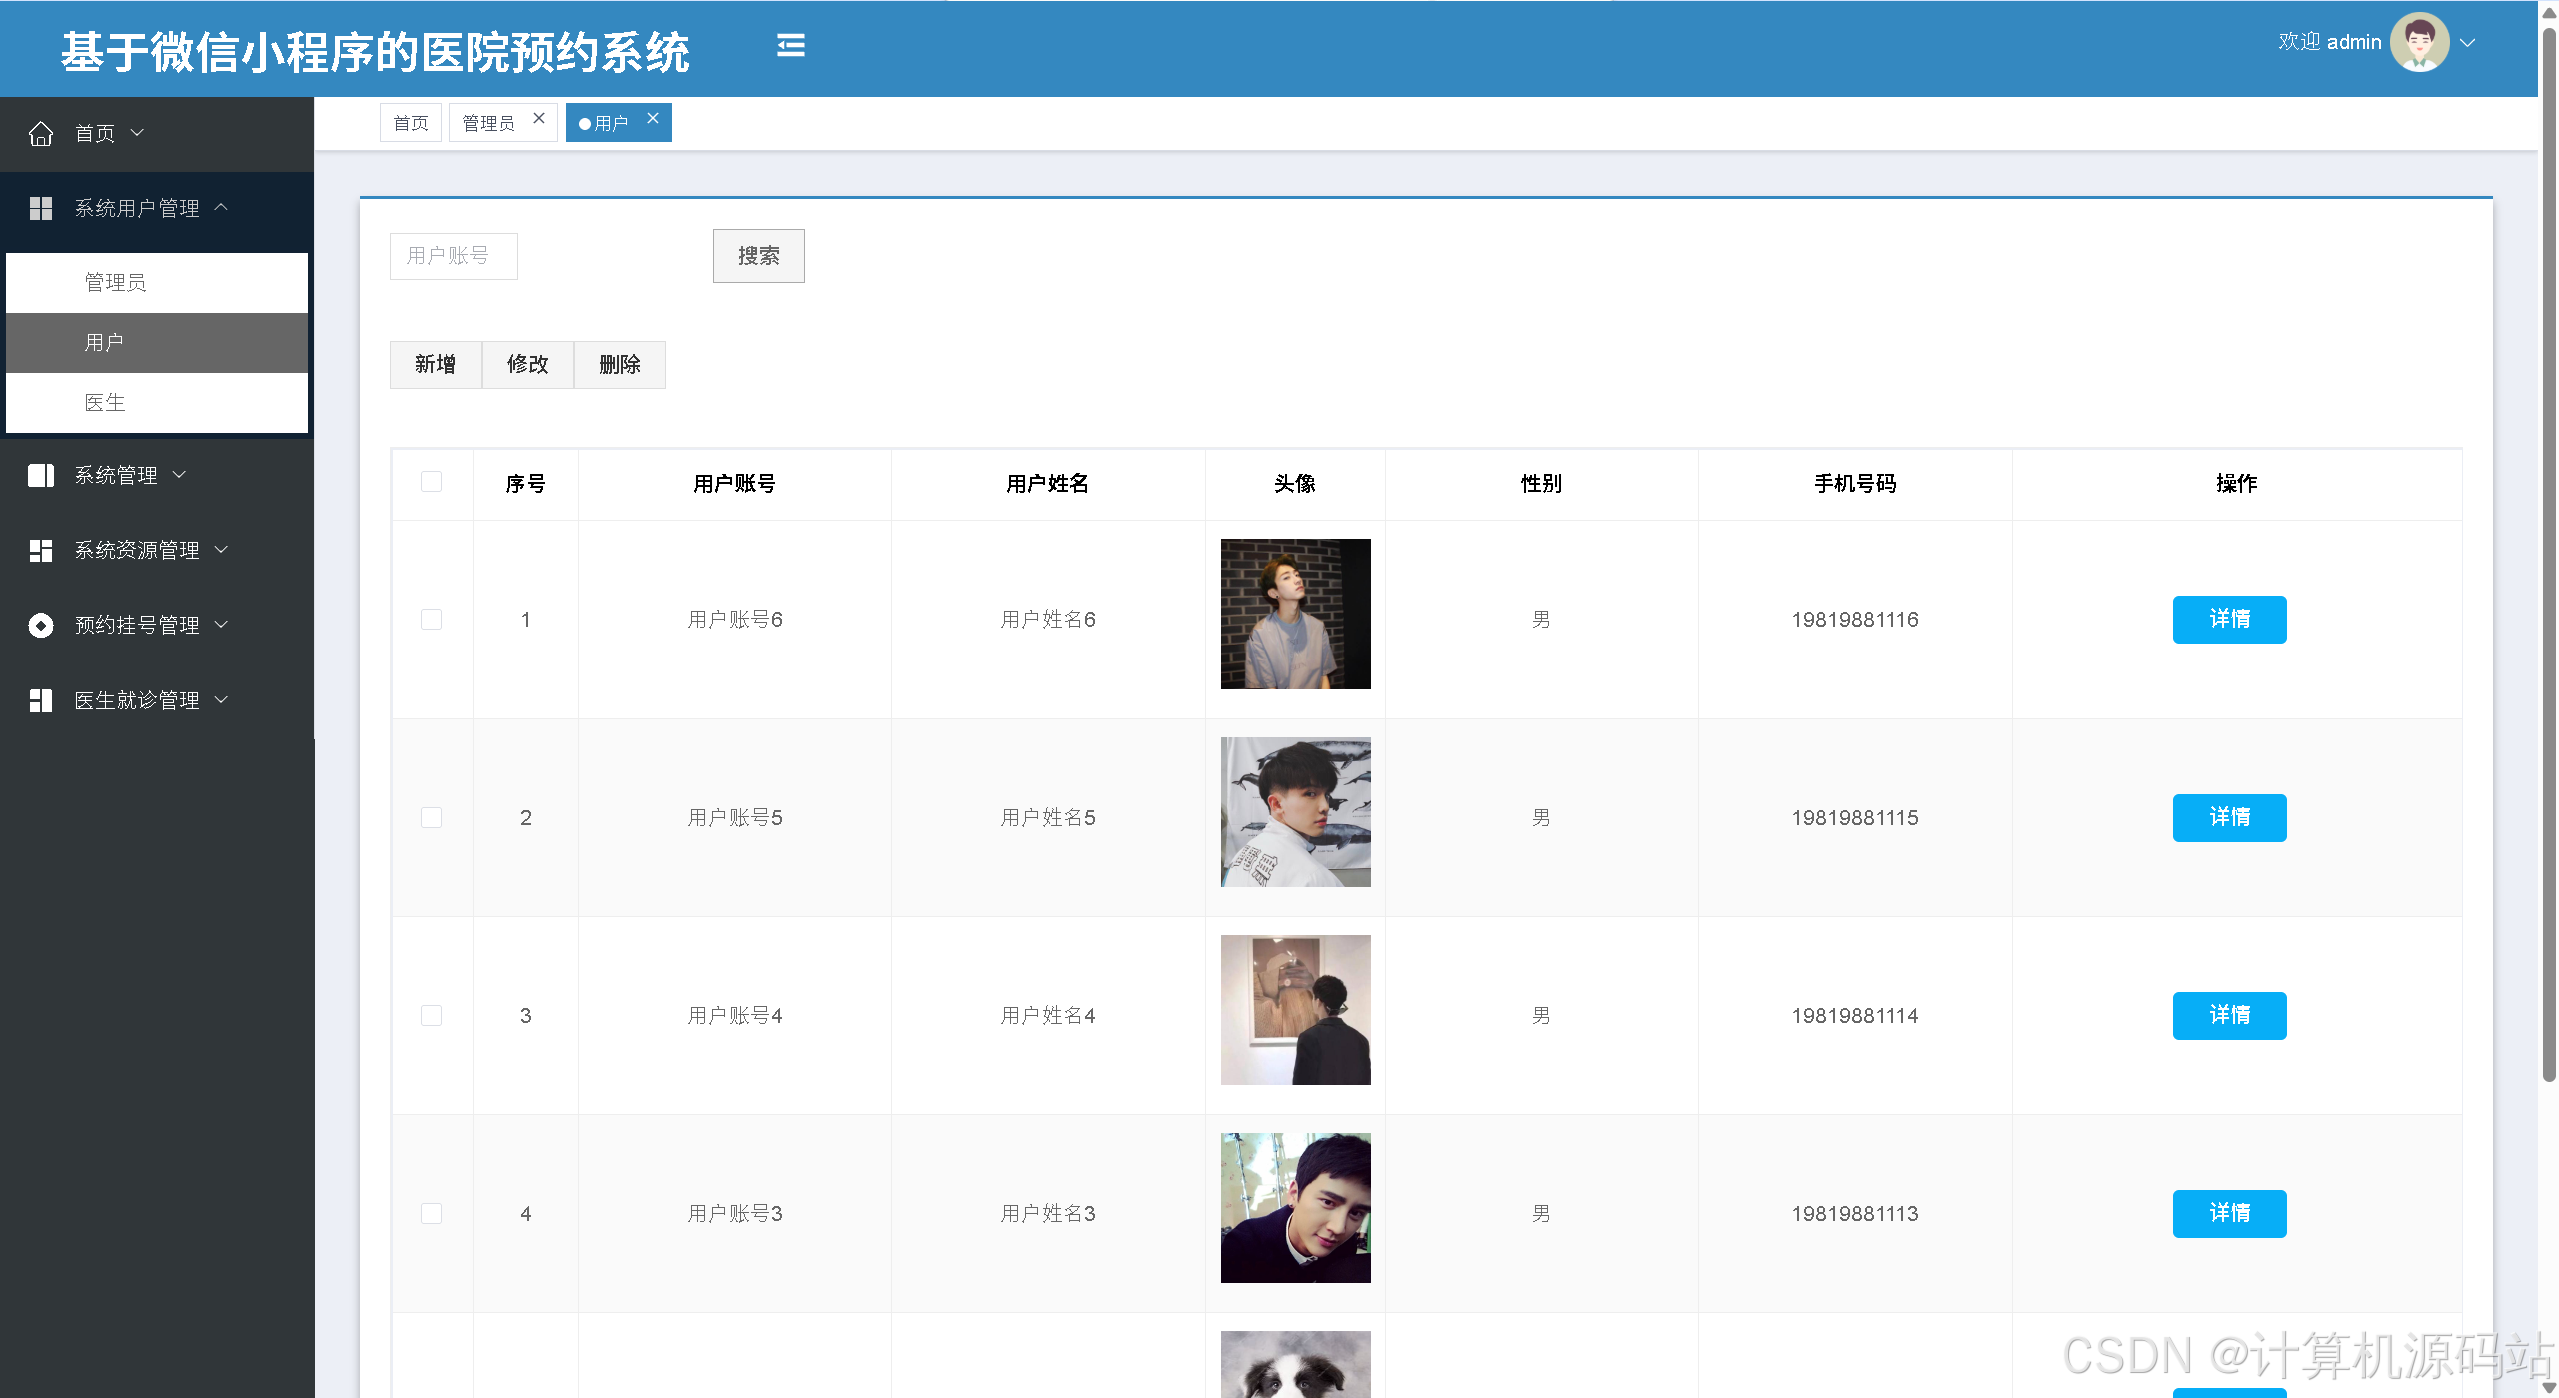Click the sidebar collapse hamburger icon
2559x1398 pixels.
click(790, 46)
